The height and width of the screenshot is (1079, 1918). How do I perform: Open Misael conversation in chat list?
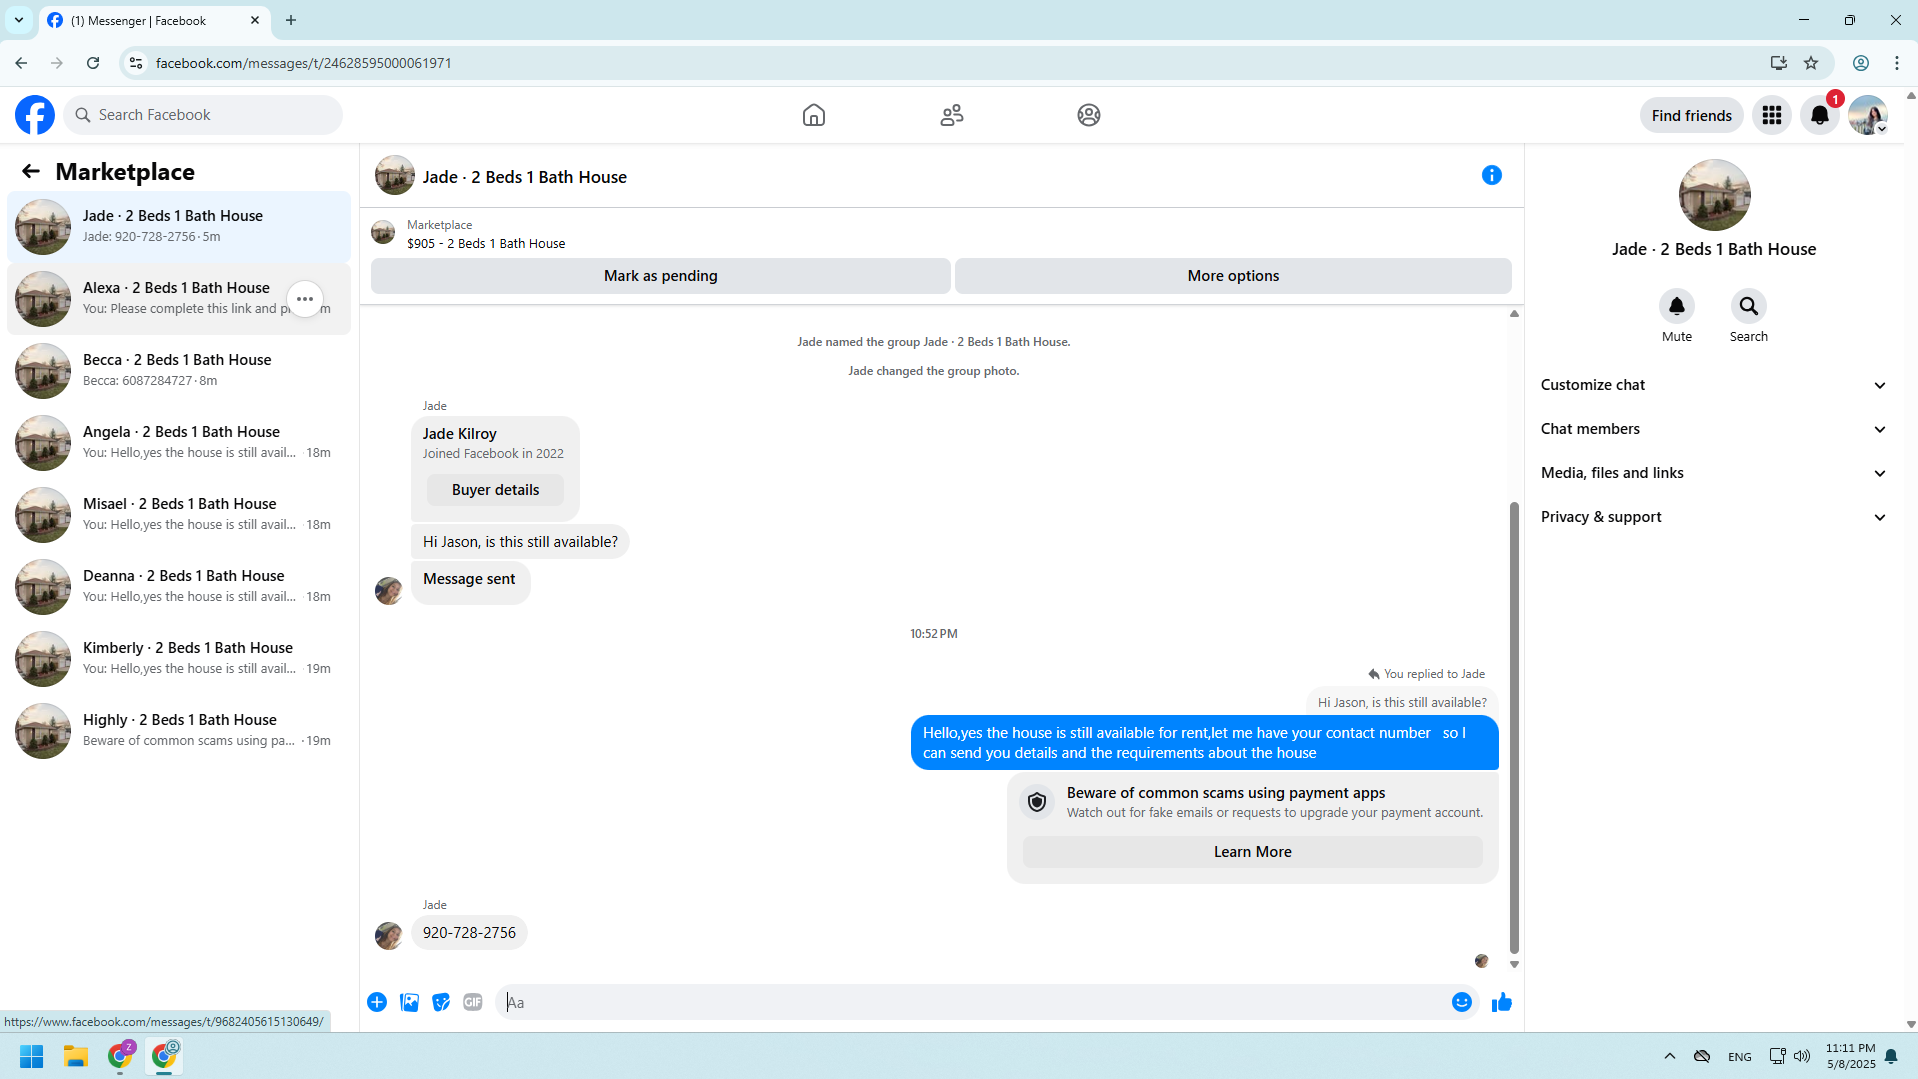(179, 514)
